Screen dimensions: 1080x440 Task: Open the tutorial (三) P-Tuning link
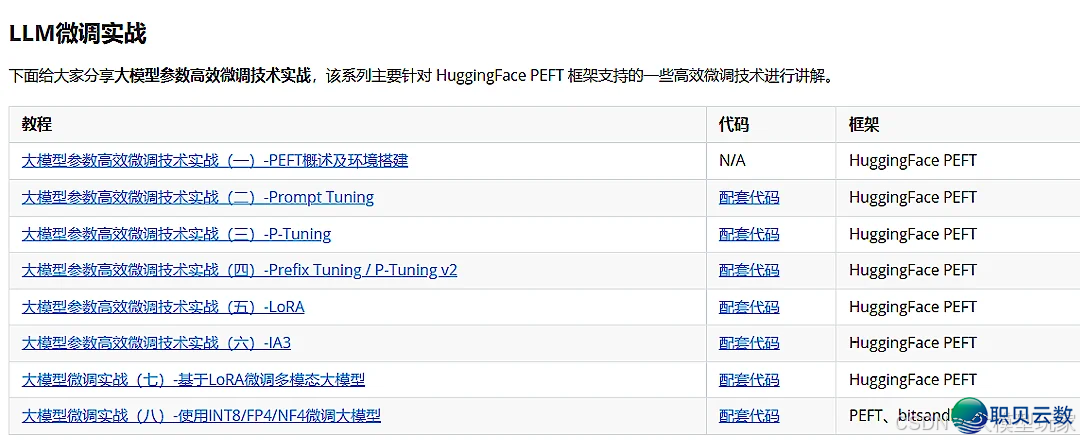176,234
